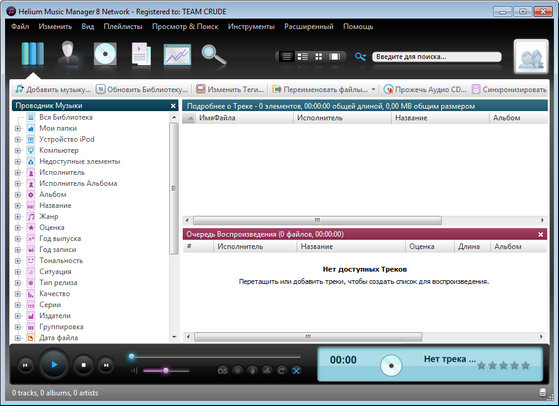Screen dimensions: 559x406
Task: Expand the 'Мои папки' tree node
Action: coord(17,128)
